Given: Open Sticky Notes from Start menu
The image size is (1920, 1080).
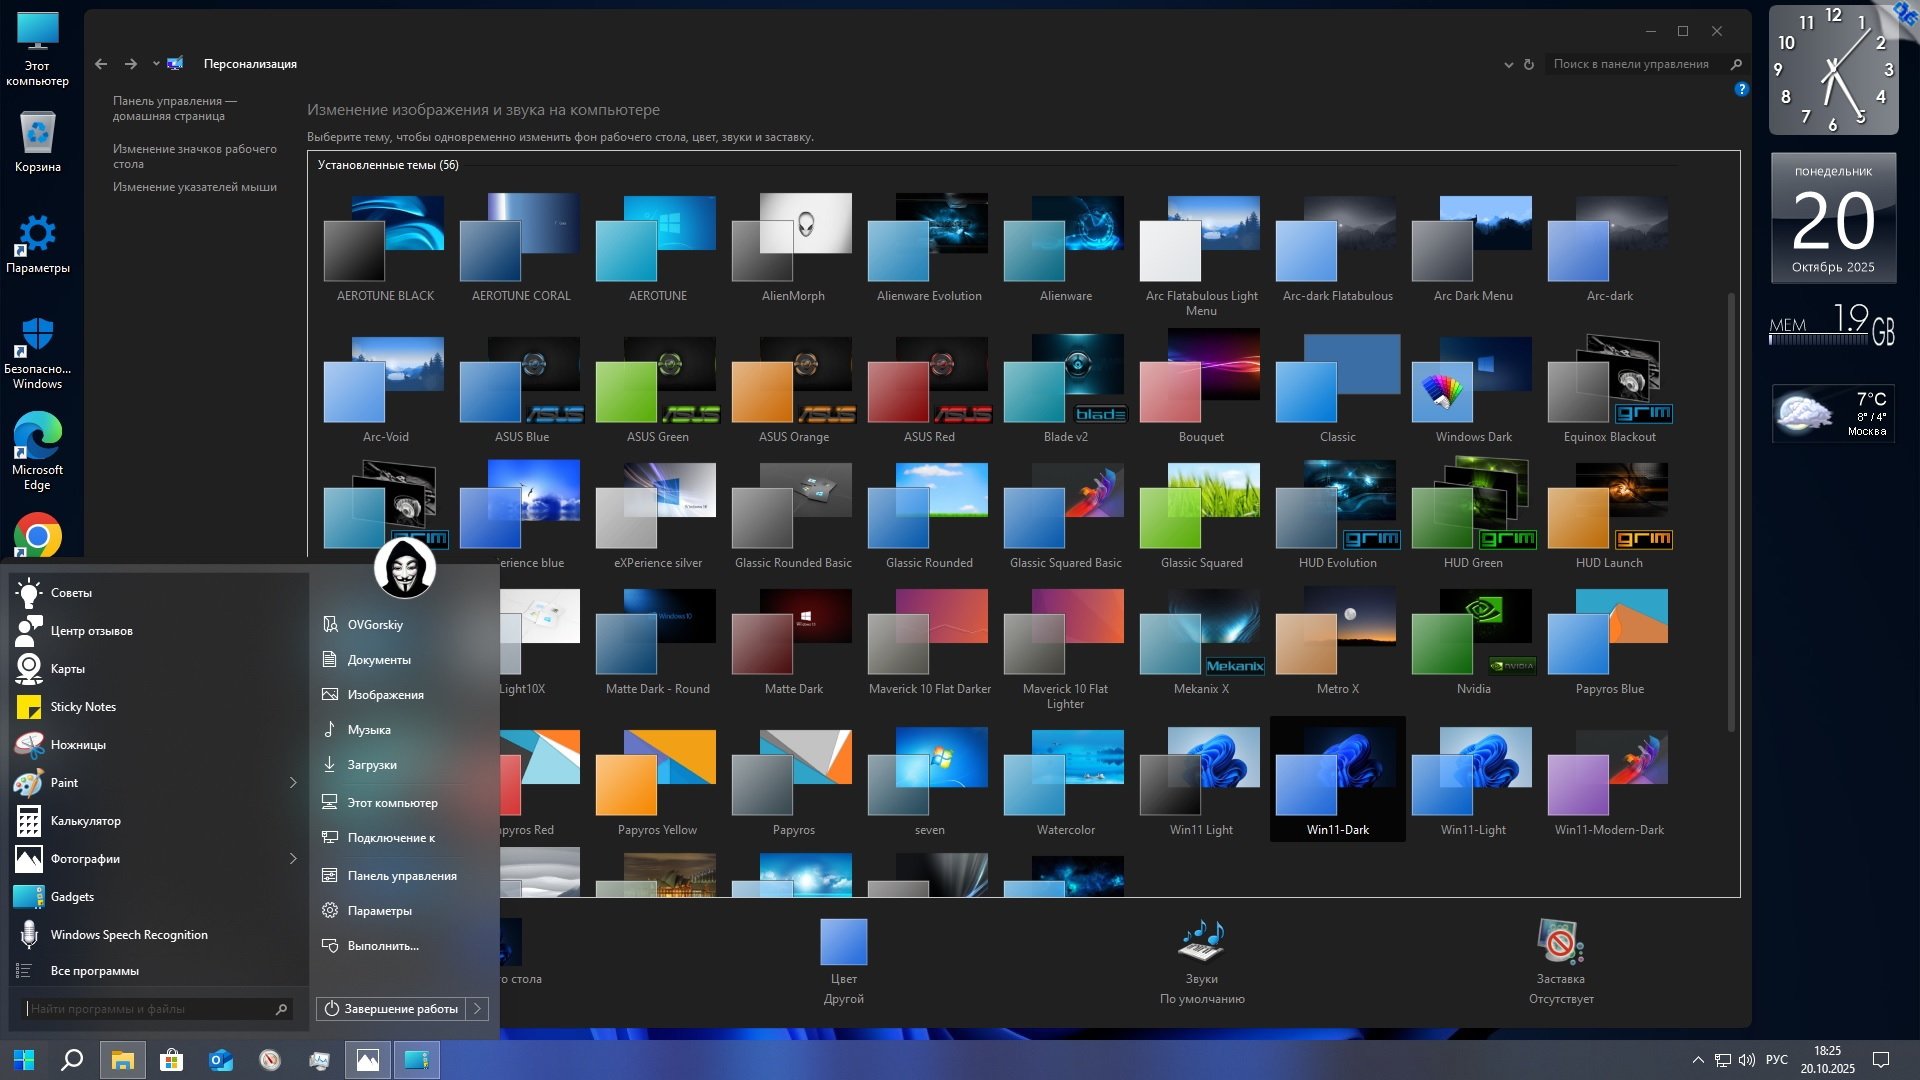Looking at the screenshot, I should pyautogui.click(x=83, y=707).
